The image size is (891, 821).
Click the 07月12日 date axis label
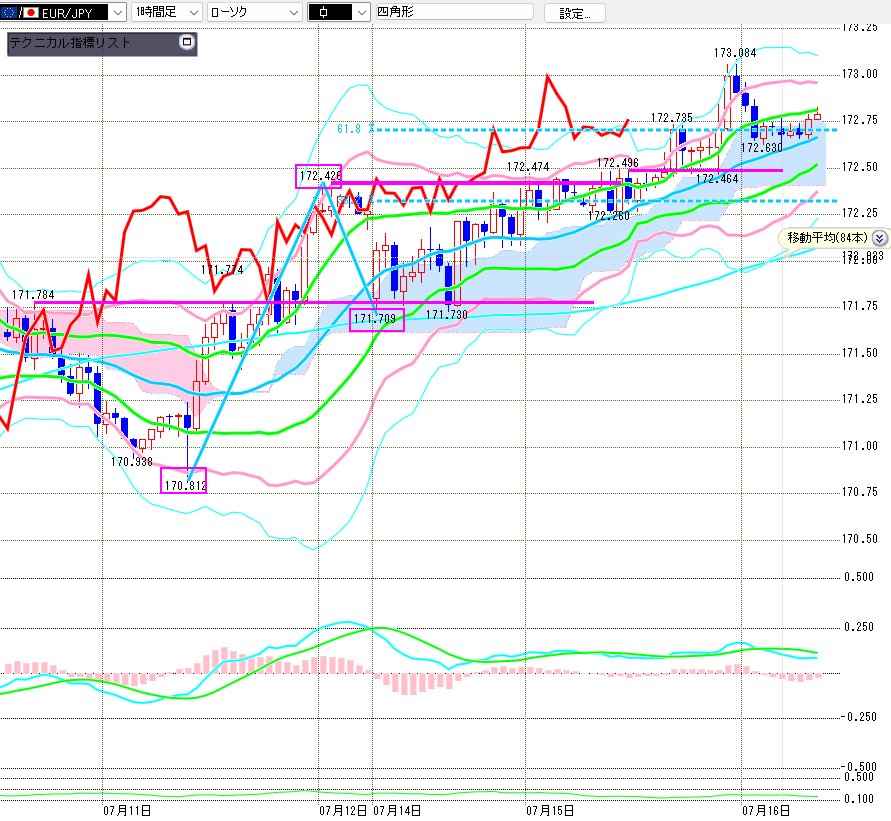[343, 810]
